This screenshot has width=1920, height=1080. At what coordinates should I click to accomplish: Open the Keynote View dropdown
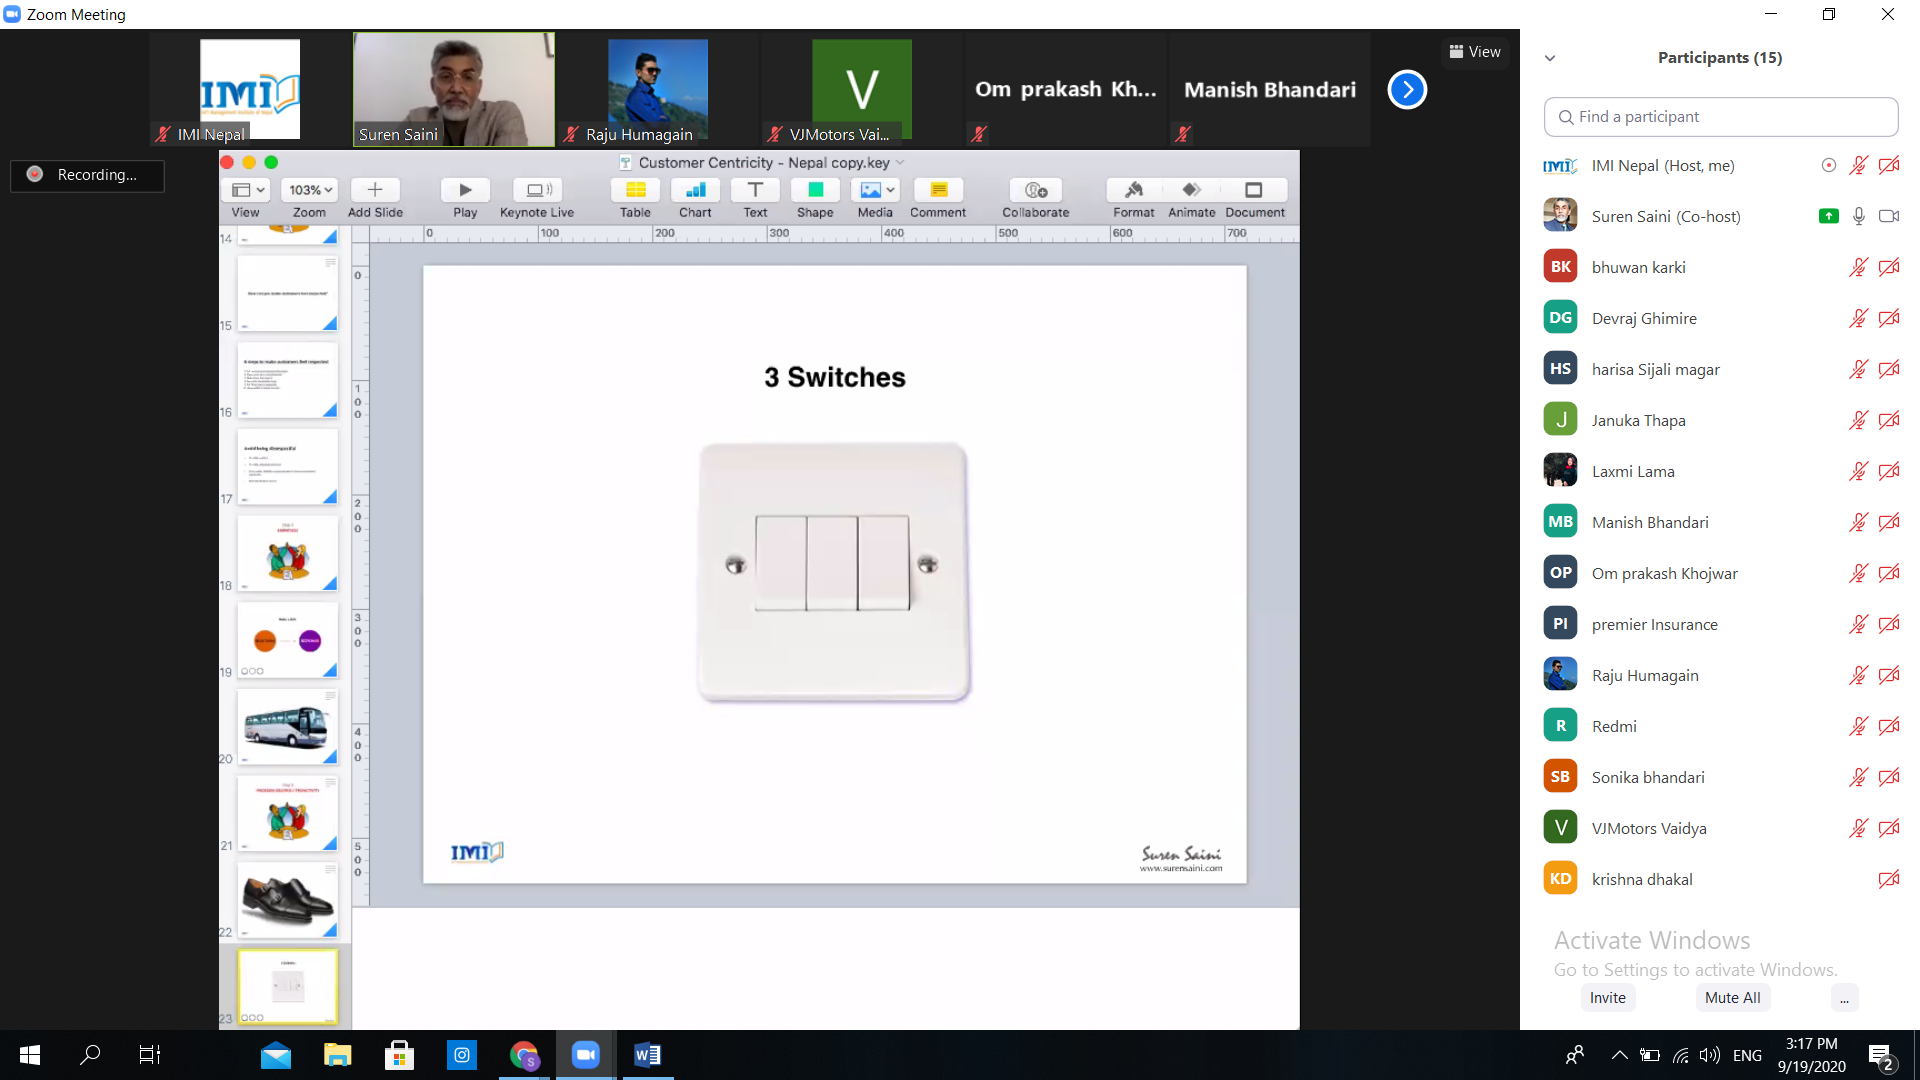point(247,190)
